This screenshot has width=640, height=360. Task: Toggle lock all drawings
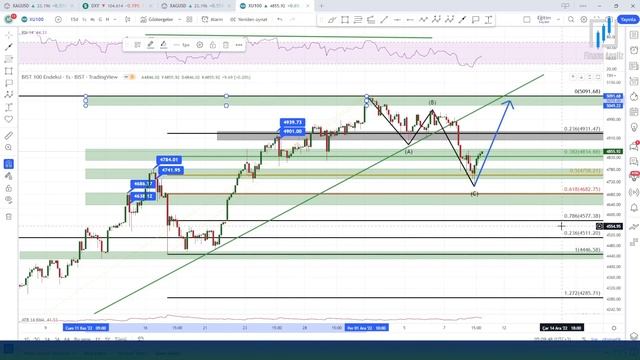click(x=9, y=188)
